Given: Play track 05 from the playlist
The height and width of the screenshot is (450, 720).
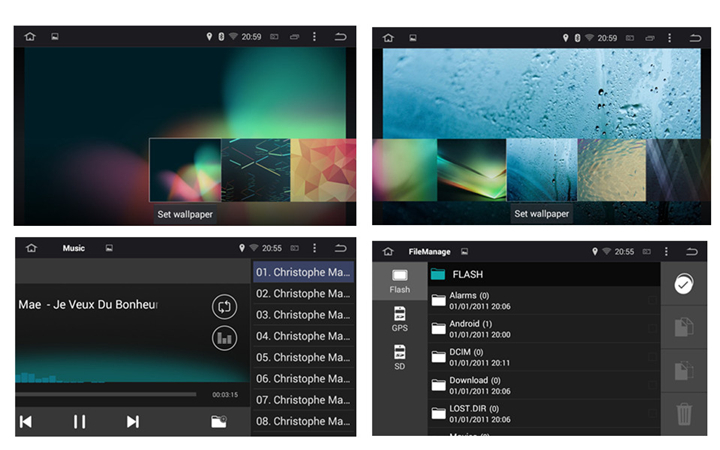Looking at the screenshot, I should [x=302, y=357].
